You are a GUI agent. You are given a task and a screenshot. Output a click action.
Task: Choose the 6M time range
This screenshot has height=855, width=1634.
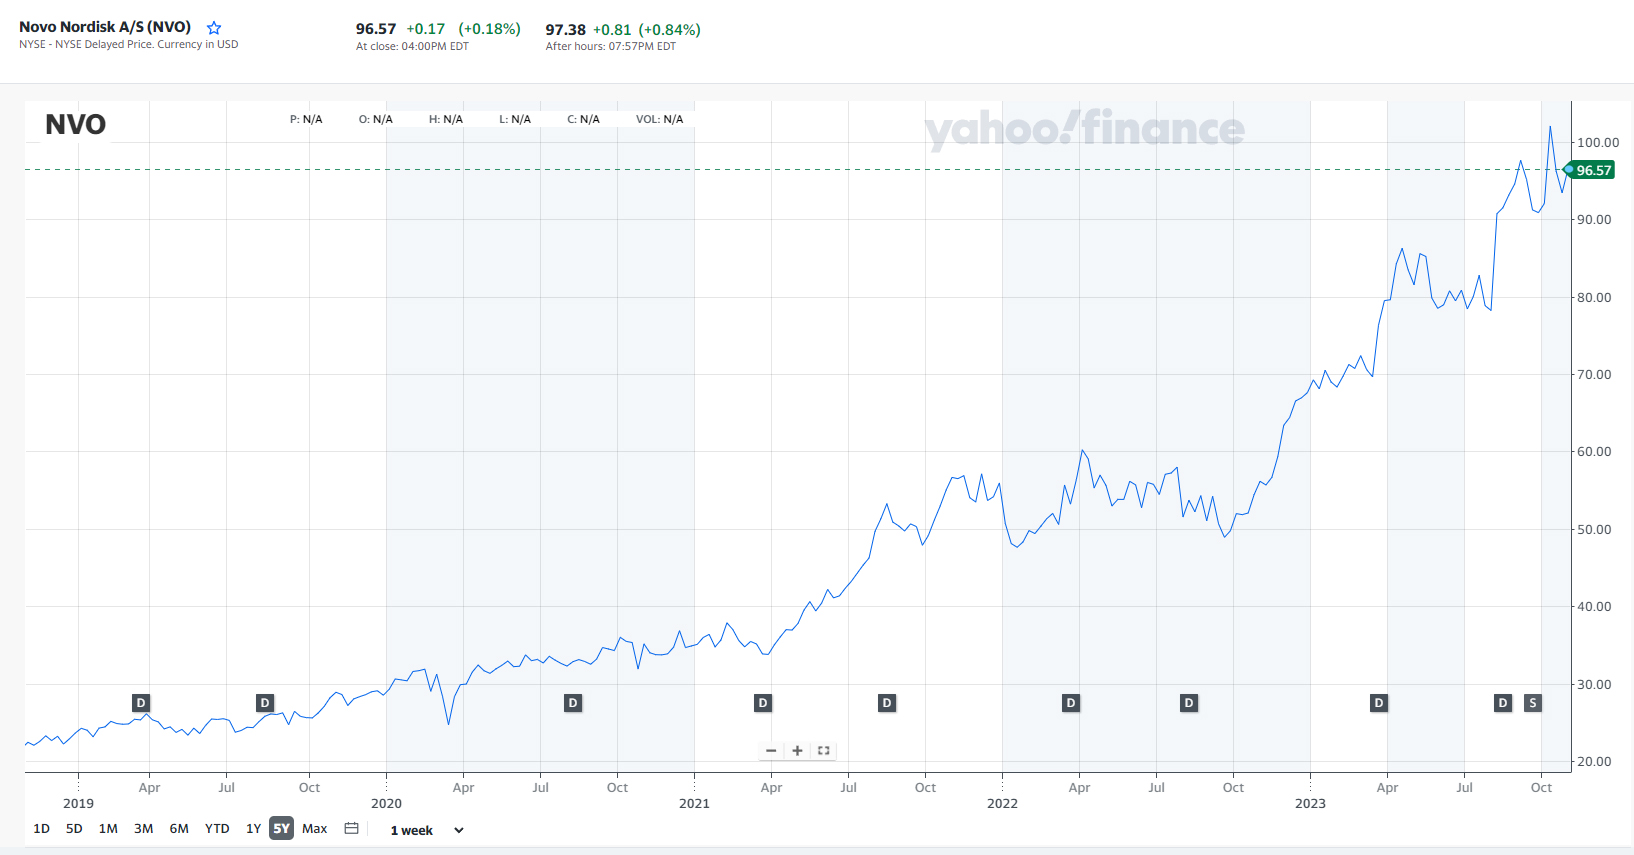pos(179,829)
